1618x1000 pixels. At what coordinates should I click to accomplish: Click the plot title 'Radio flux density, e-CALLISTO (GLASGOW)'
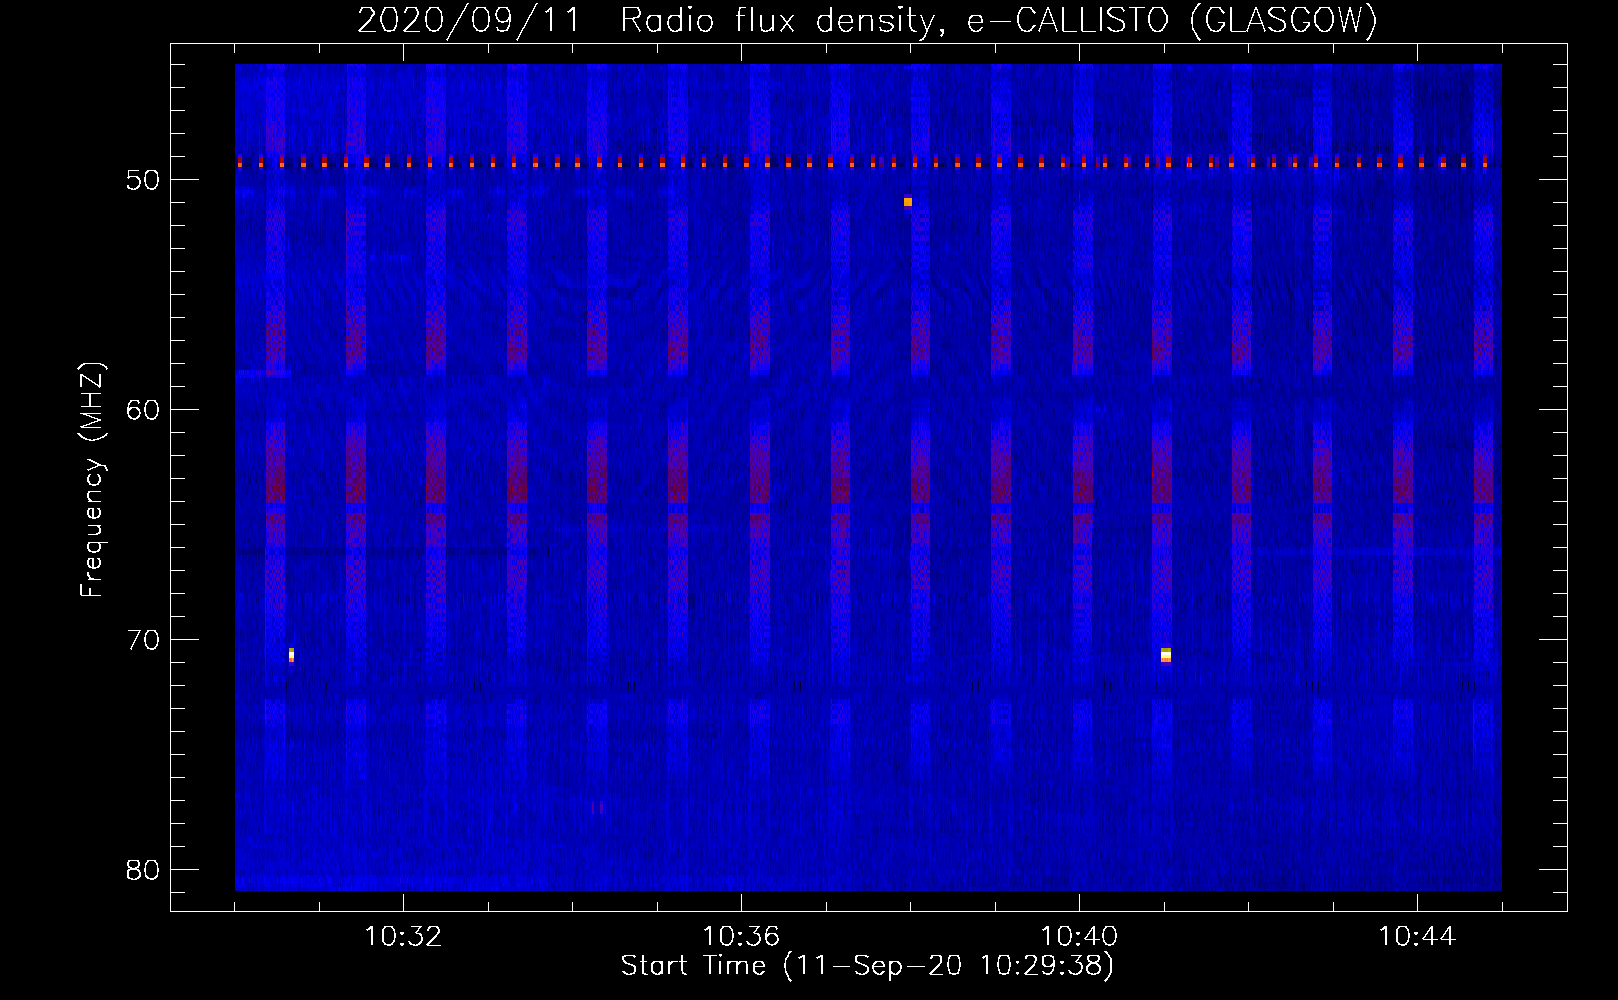[999, 20]
